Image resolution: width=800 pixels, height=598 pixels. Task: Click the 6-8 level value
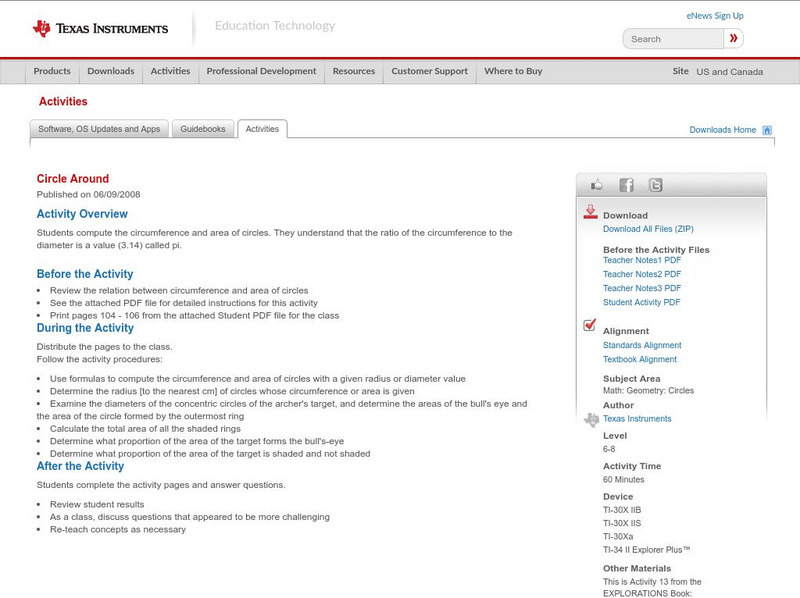pyautogui.click(x=609, y=450)
